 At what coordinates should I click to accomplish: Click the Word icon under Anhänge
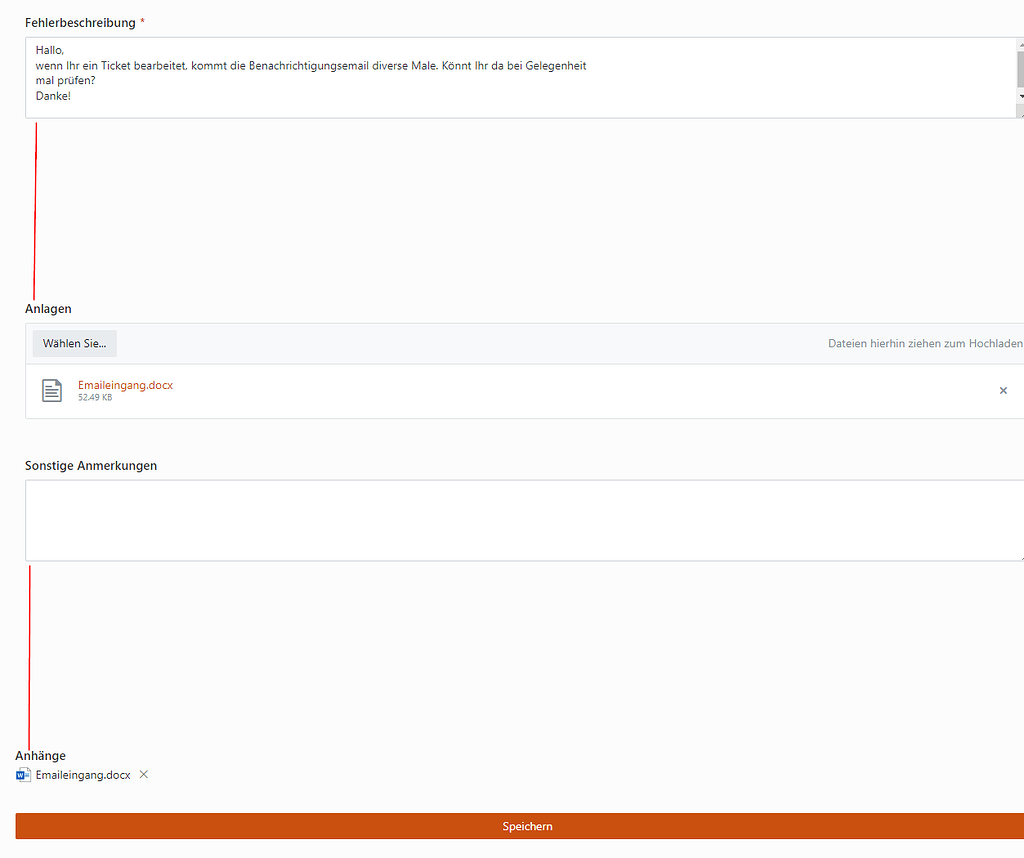point(24,775)
